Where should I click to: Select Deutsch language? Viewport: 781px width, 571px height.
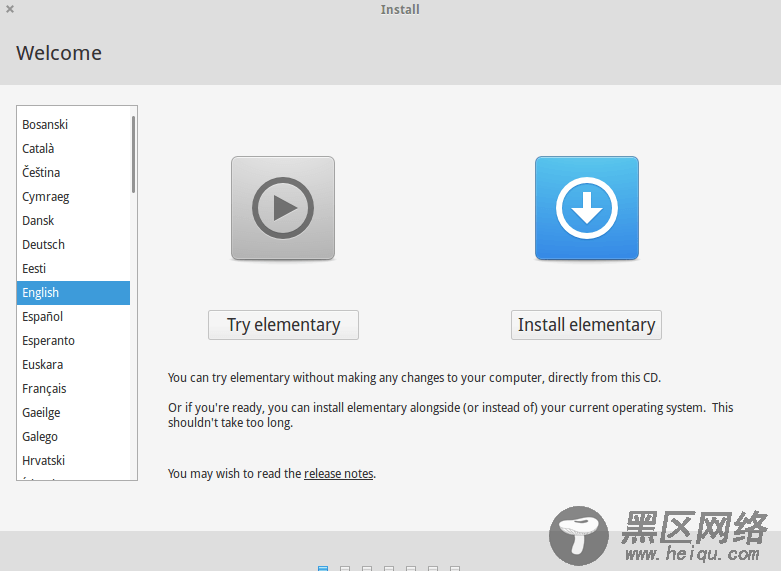click(73, 245)
